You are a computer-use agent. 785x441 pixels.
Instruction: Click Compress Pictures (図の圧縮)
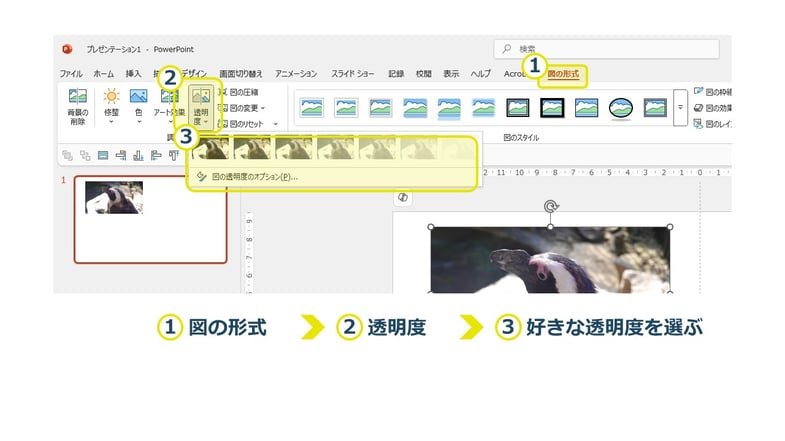point(239,92)
